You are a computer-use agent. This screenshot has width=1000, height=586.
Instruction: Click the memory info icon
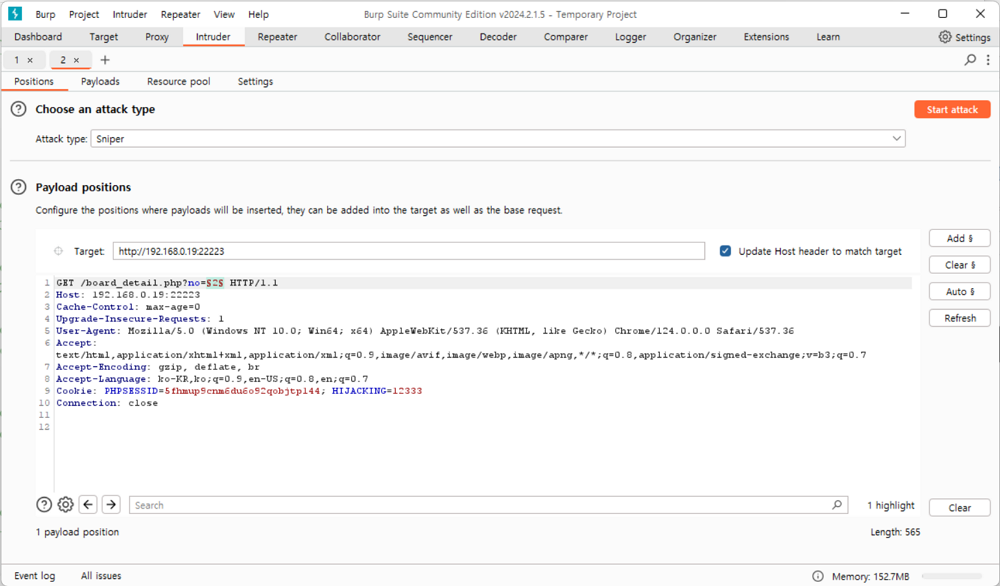pyautogui.click(x=818, y=576)
